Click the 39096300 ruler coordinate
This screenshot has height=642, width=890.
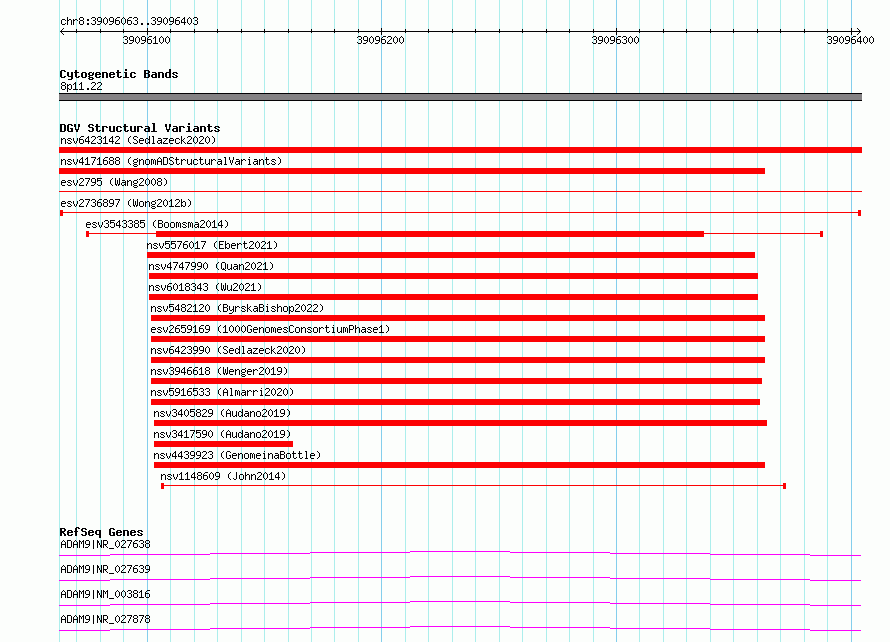tap(615, 40)
